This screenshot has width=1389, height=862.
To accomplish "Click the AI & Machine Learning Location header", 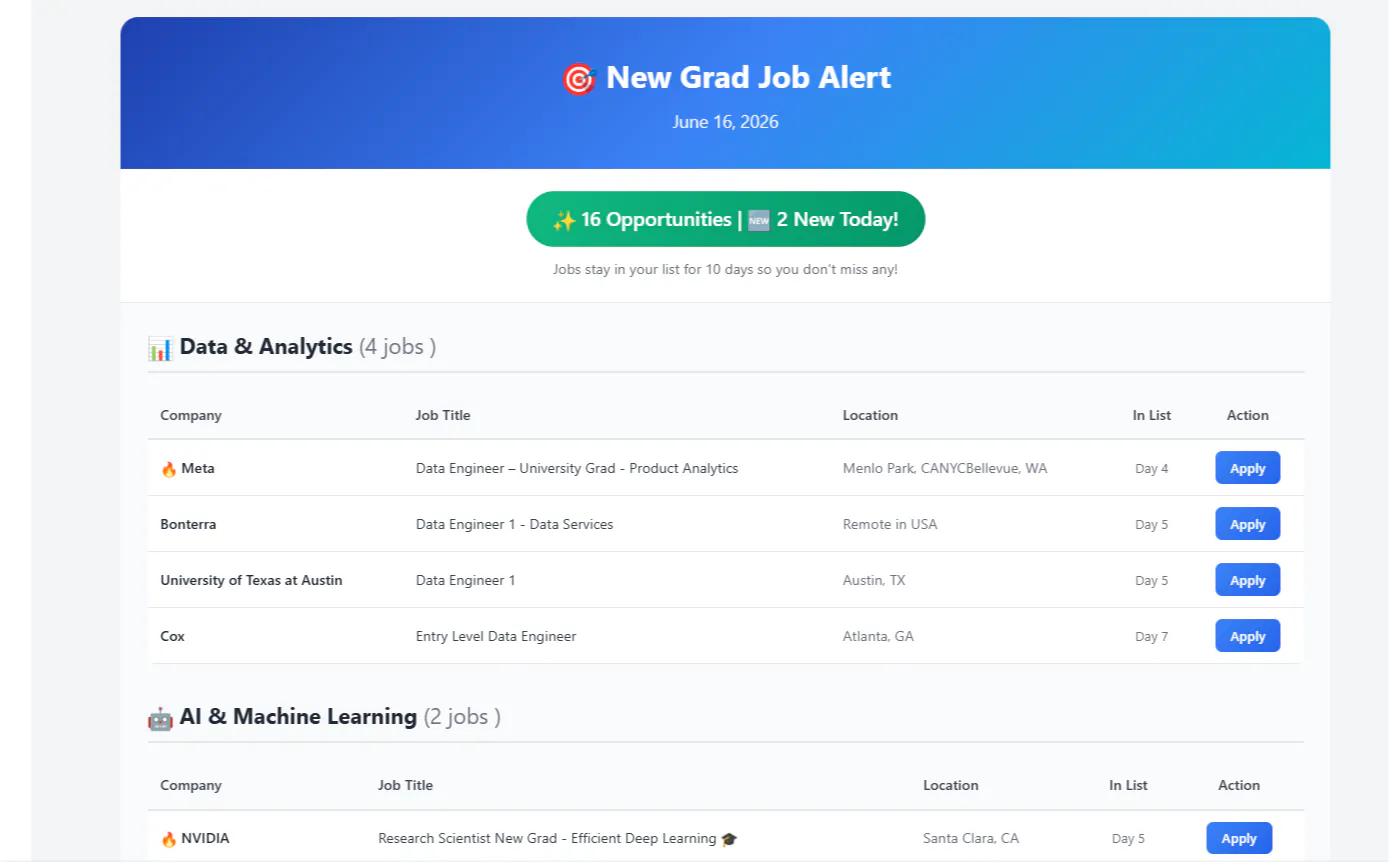I will tap(951, 785).
